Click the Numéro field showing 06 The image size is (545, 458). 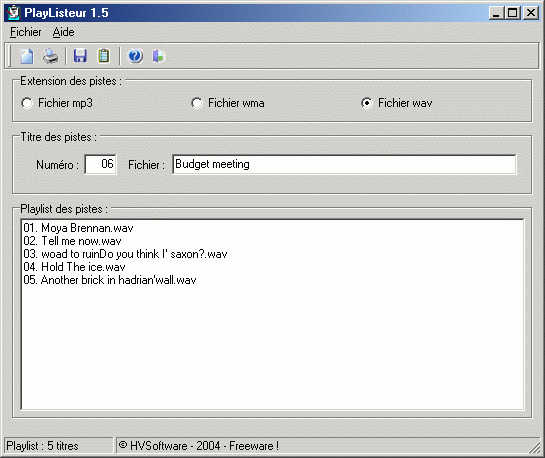[100, 164]
